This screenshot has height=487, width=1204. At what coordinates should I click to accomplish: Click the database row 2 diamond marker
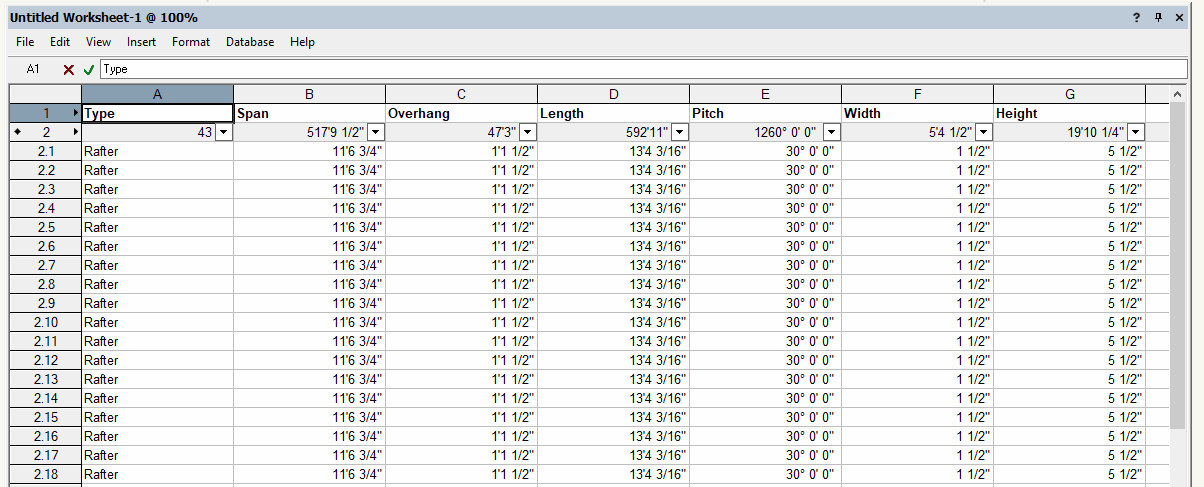tap(17, 132)
